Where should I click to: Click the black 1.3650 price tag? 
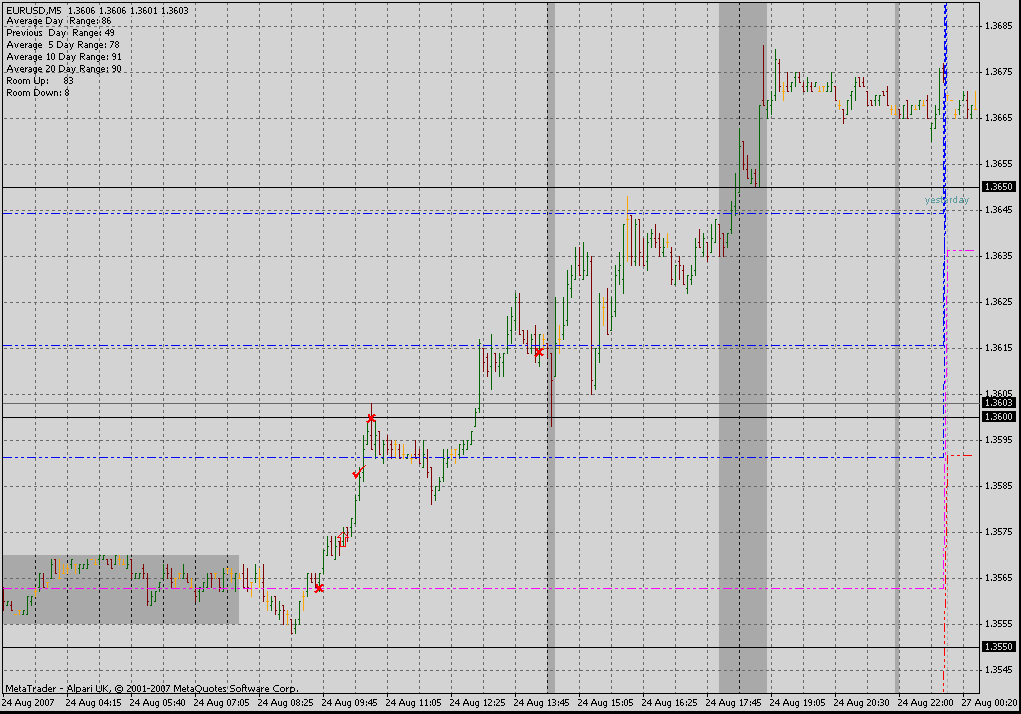coord(998,187)
